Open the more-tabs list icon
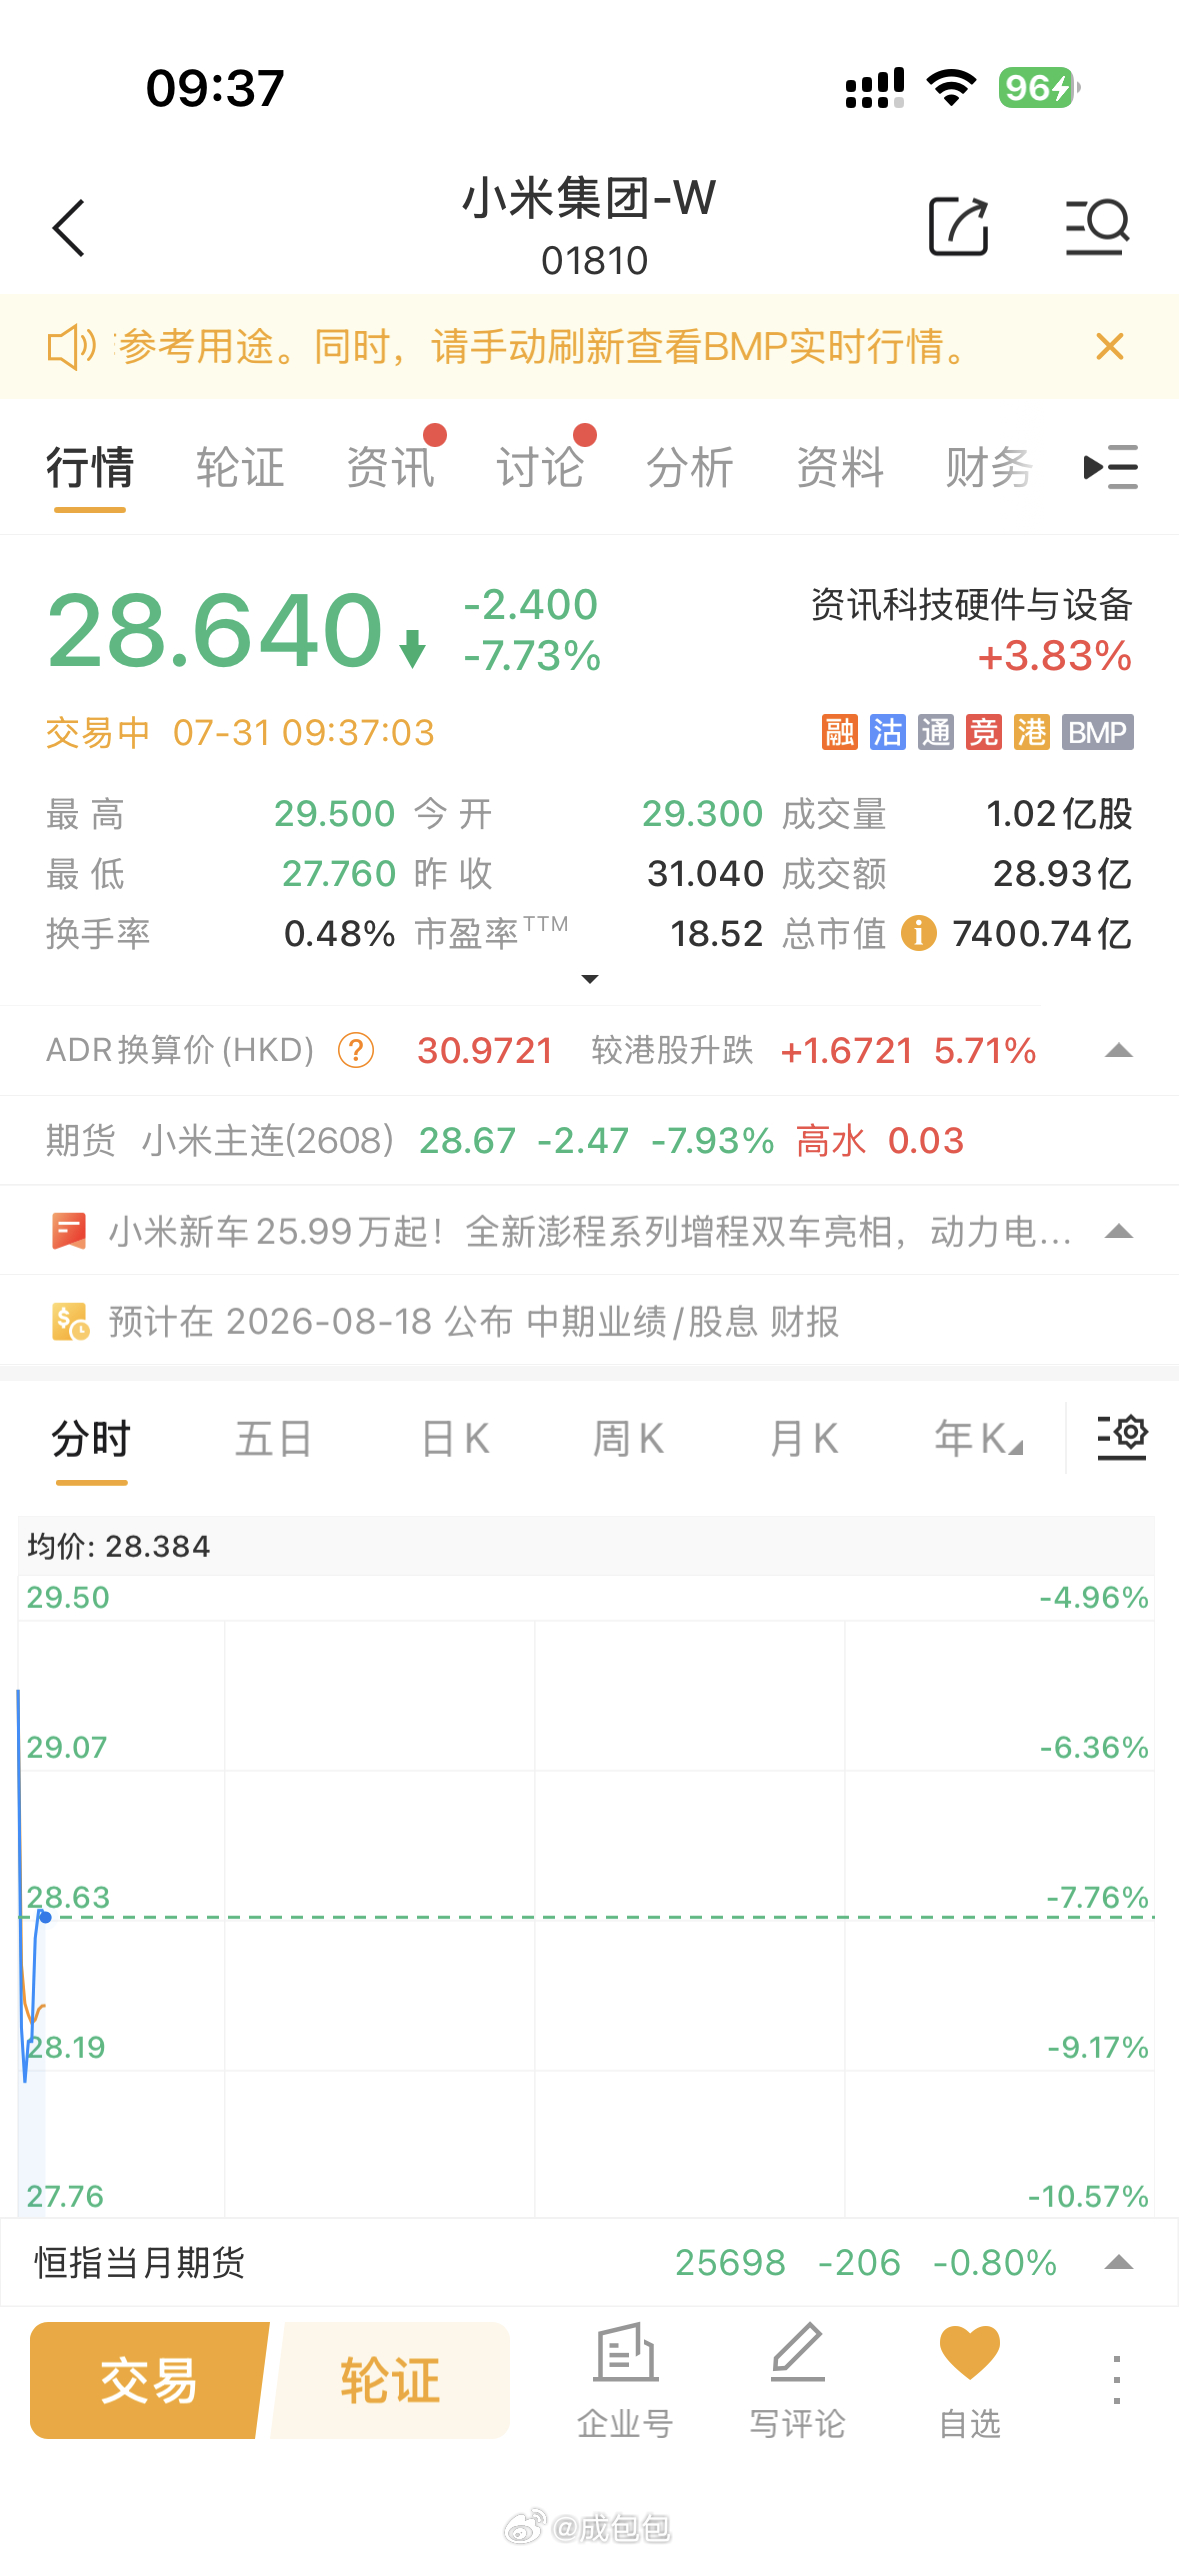This screenshot has height=2556, width=1179. pos(1111,467)
